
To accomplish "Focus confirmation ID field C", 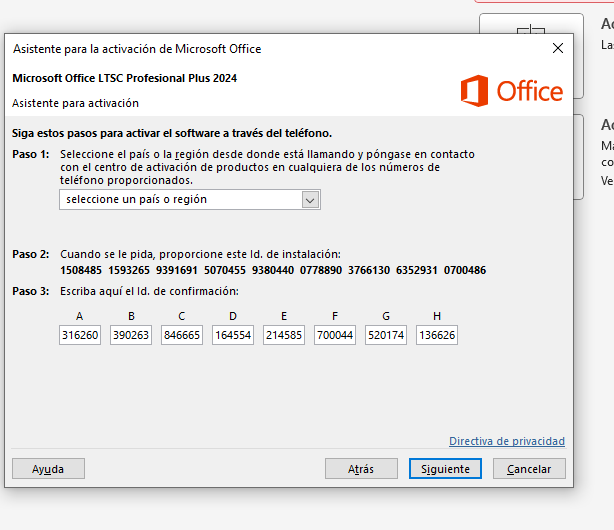I will click(182, 336).
